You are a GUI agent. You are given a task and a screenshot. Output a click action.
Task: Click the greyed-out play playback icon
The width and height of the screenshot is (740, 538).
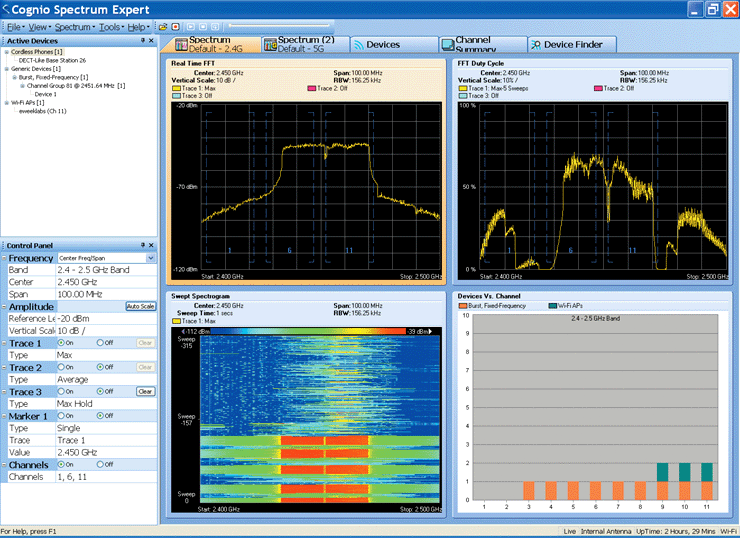tap(191, 27)
